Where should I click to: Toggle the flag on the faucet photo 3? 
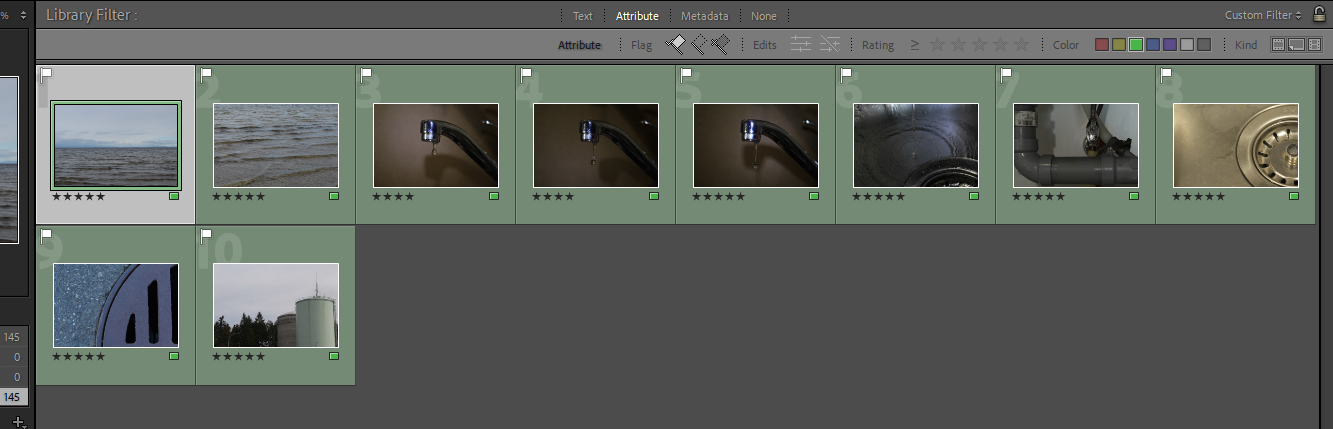pos(367,75)
